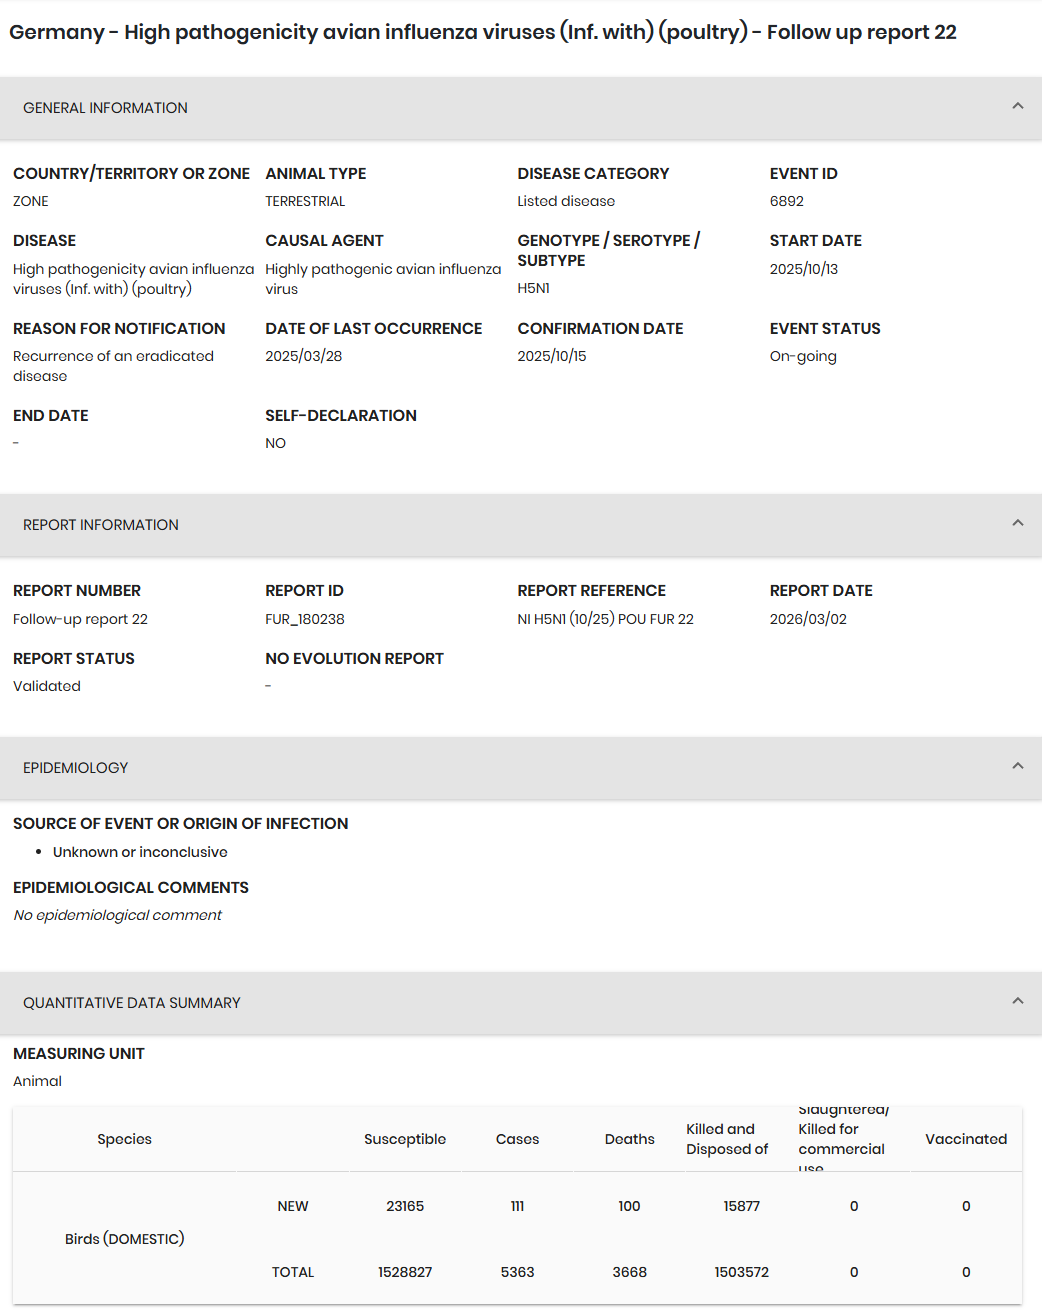Click Report ID value FUR_180238
Image resolution: width=1042 pixels, height=1316 pixels.
coord(305,619)
